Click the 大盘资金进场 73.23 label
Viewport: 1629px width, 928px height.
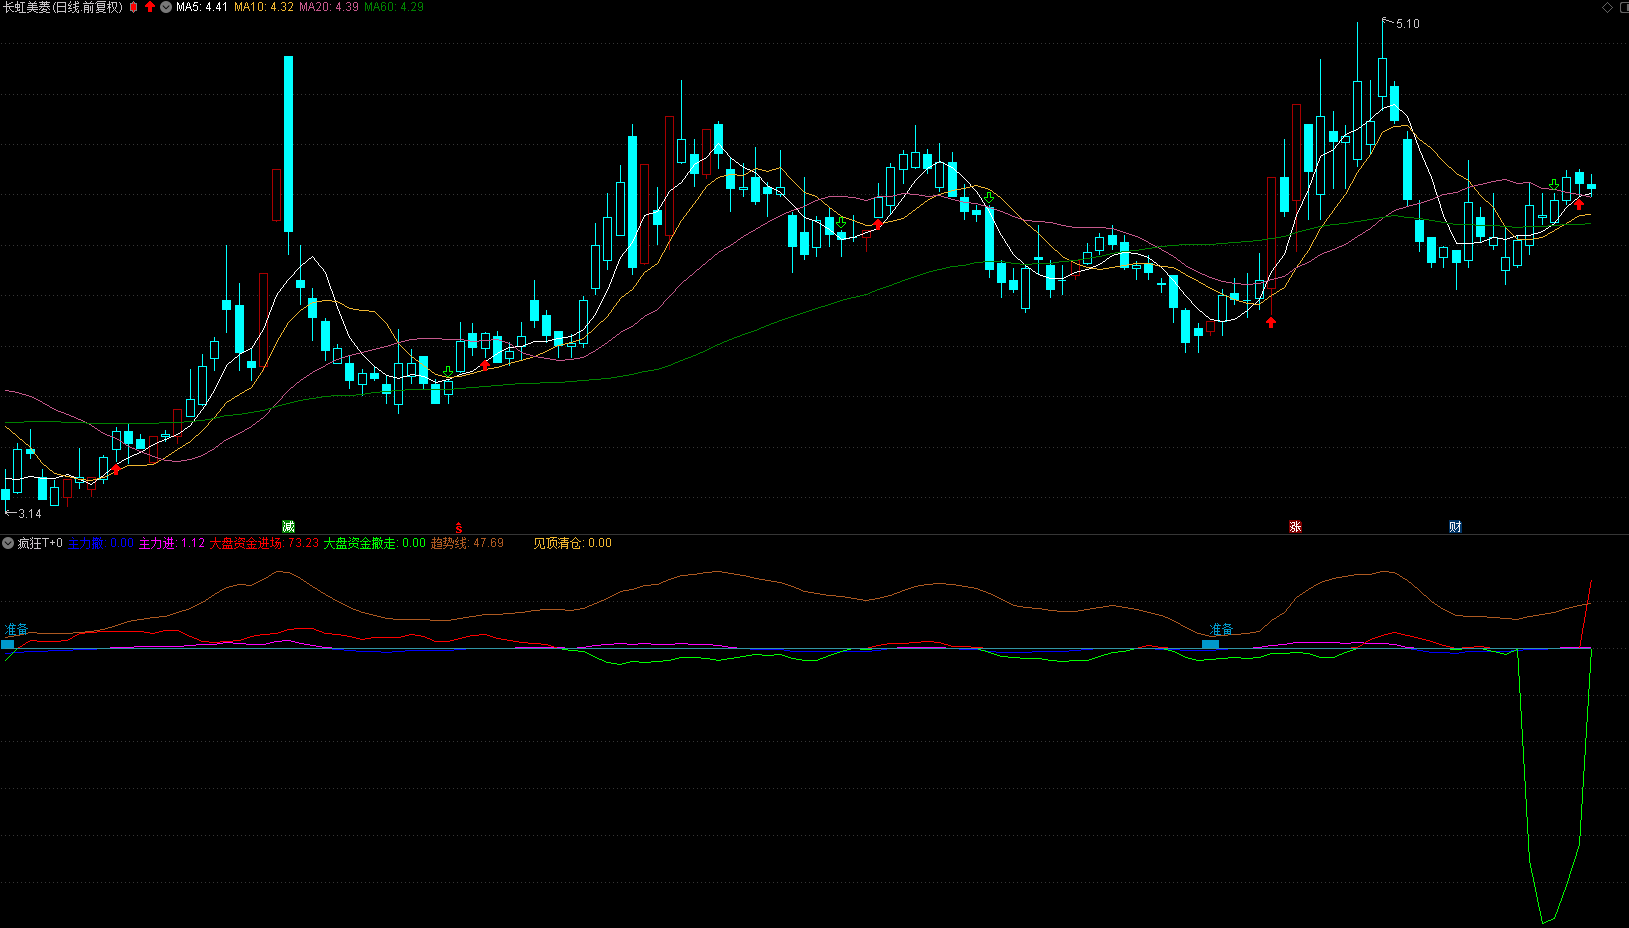coord(264,543)
